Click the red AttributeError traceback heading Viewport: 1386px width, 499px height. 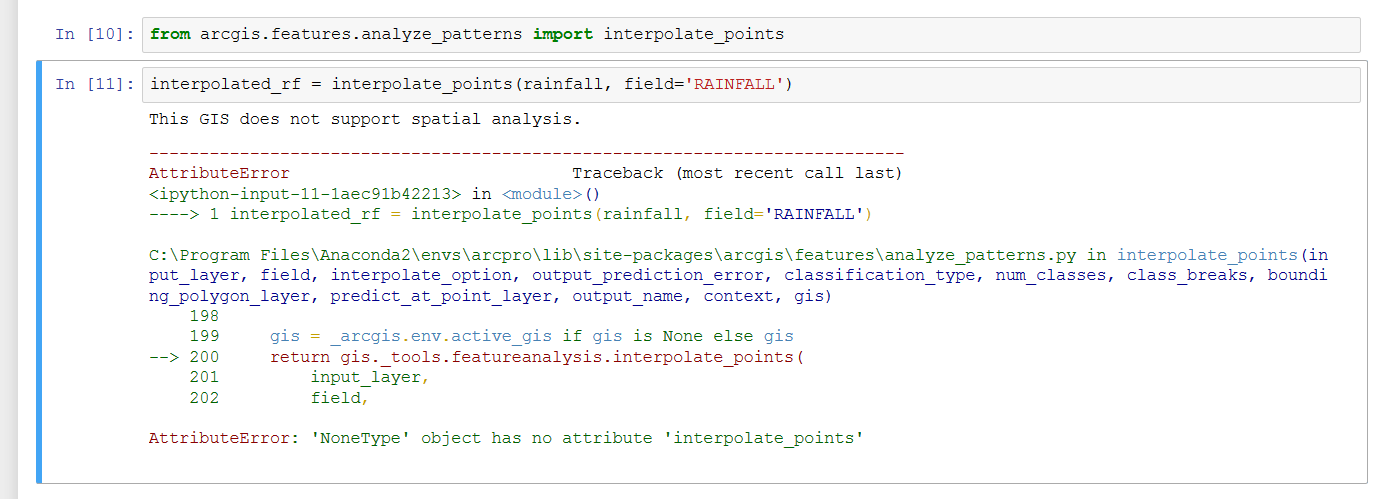coord(219,173)
